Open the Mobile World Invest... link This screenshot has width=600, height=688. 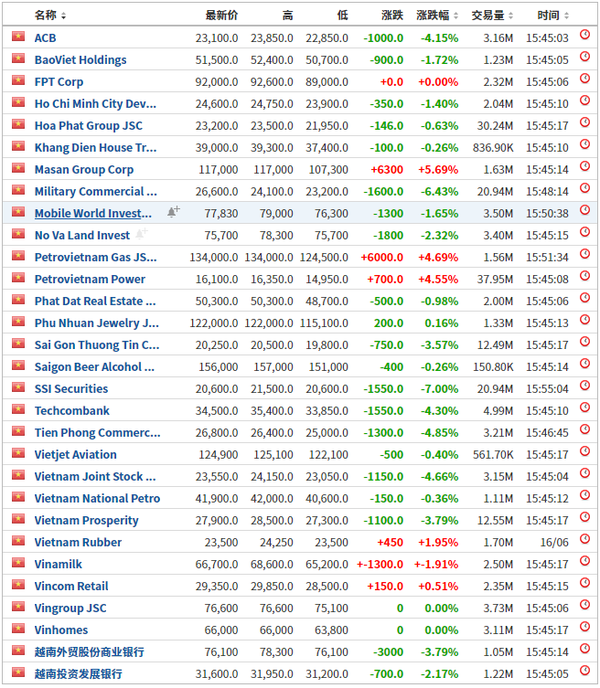(93, 213)
